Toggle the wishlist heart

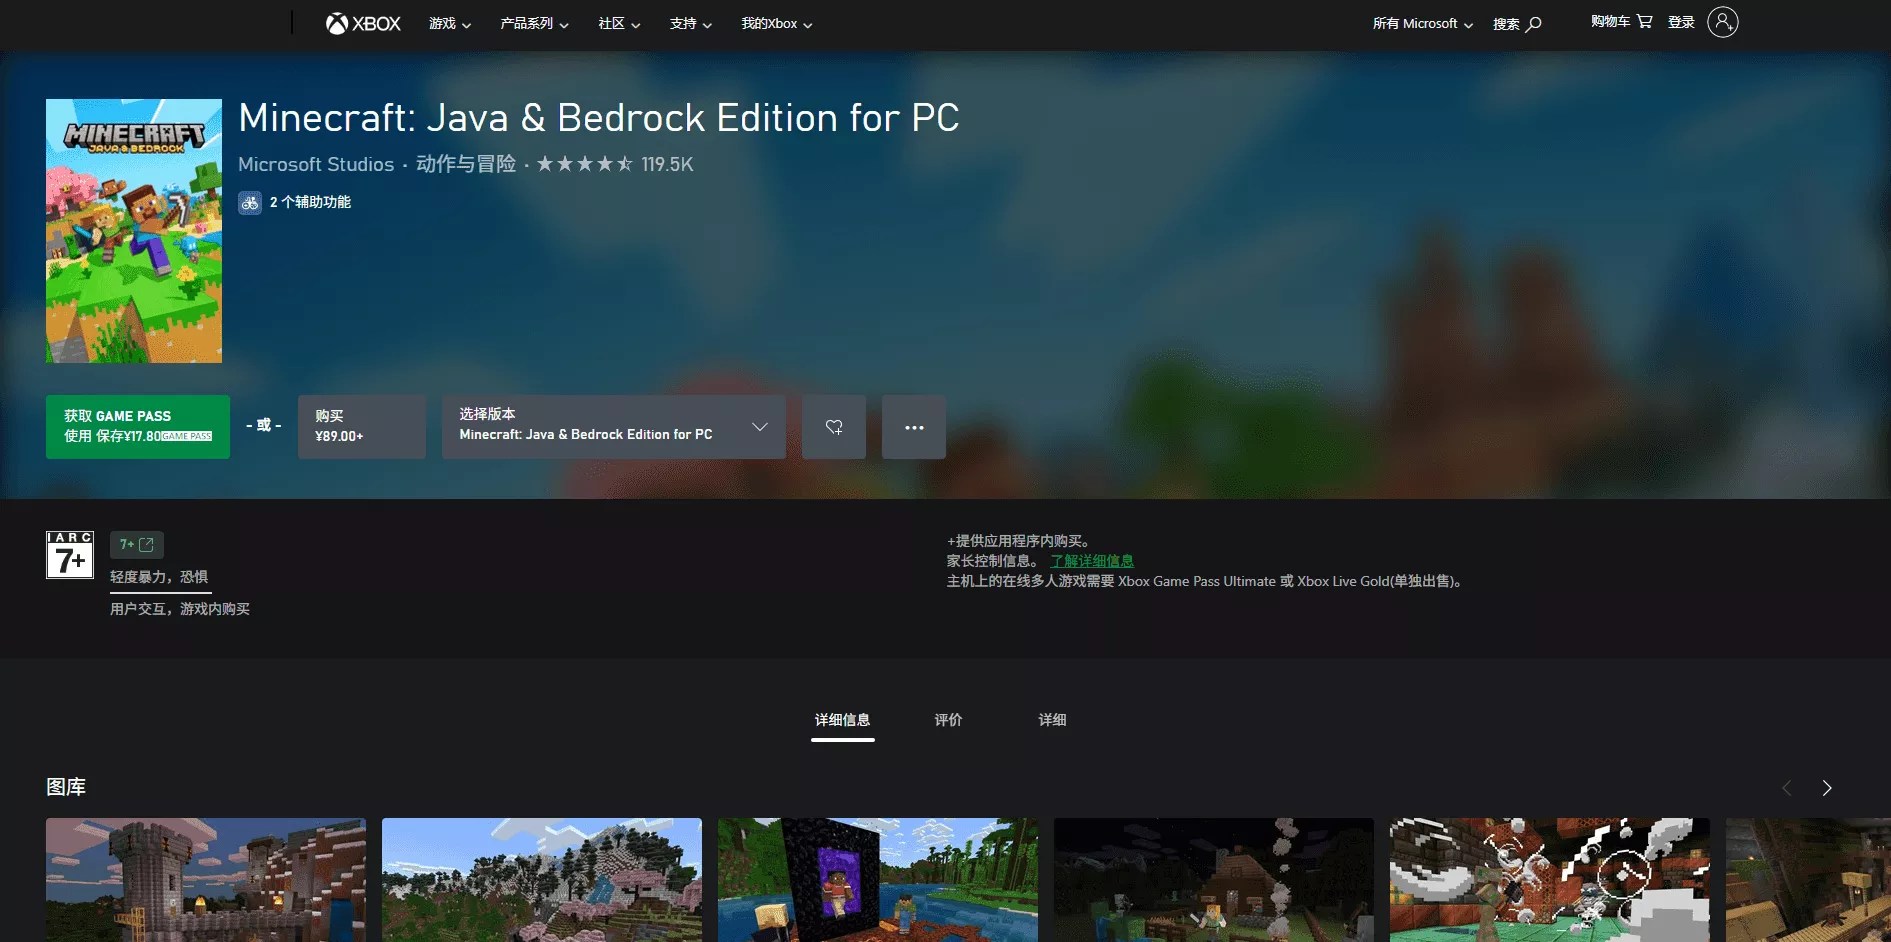(x=834, y=427)
